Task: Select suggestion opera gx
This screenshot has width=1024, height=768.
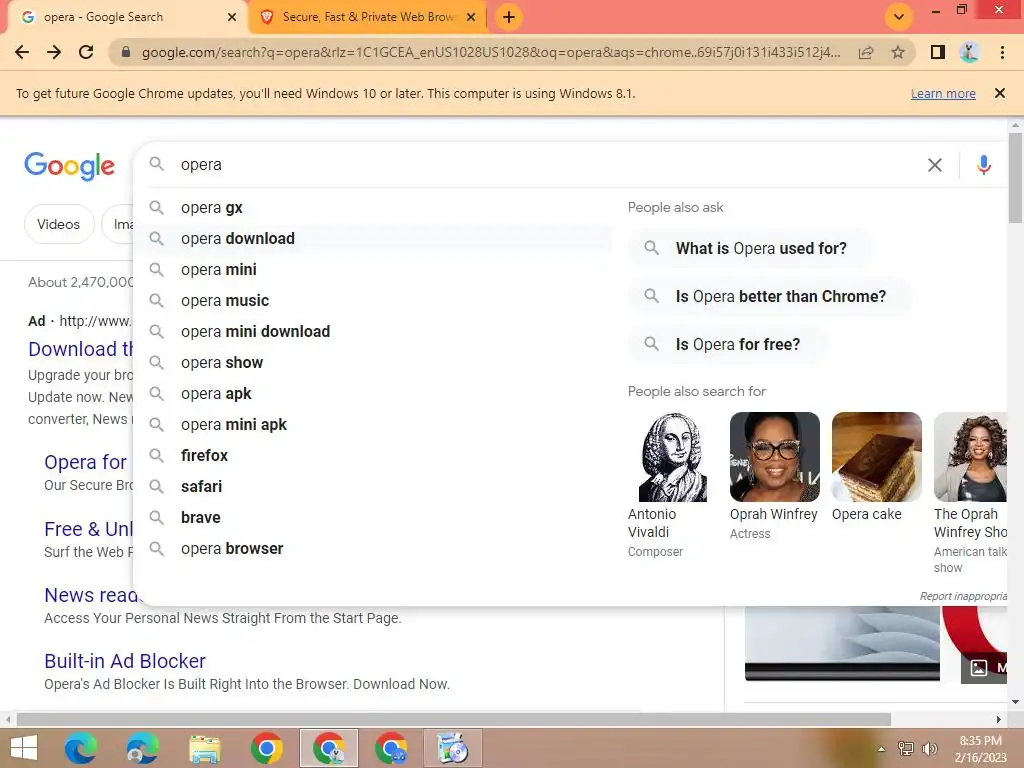Action: click(x=372, y=208)
